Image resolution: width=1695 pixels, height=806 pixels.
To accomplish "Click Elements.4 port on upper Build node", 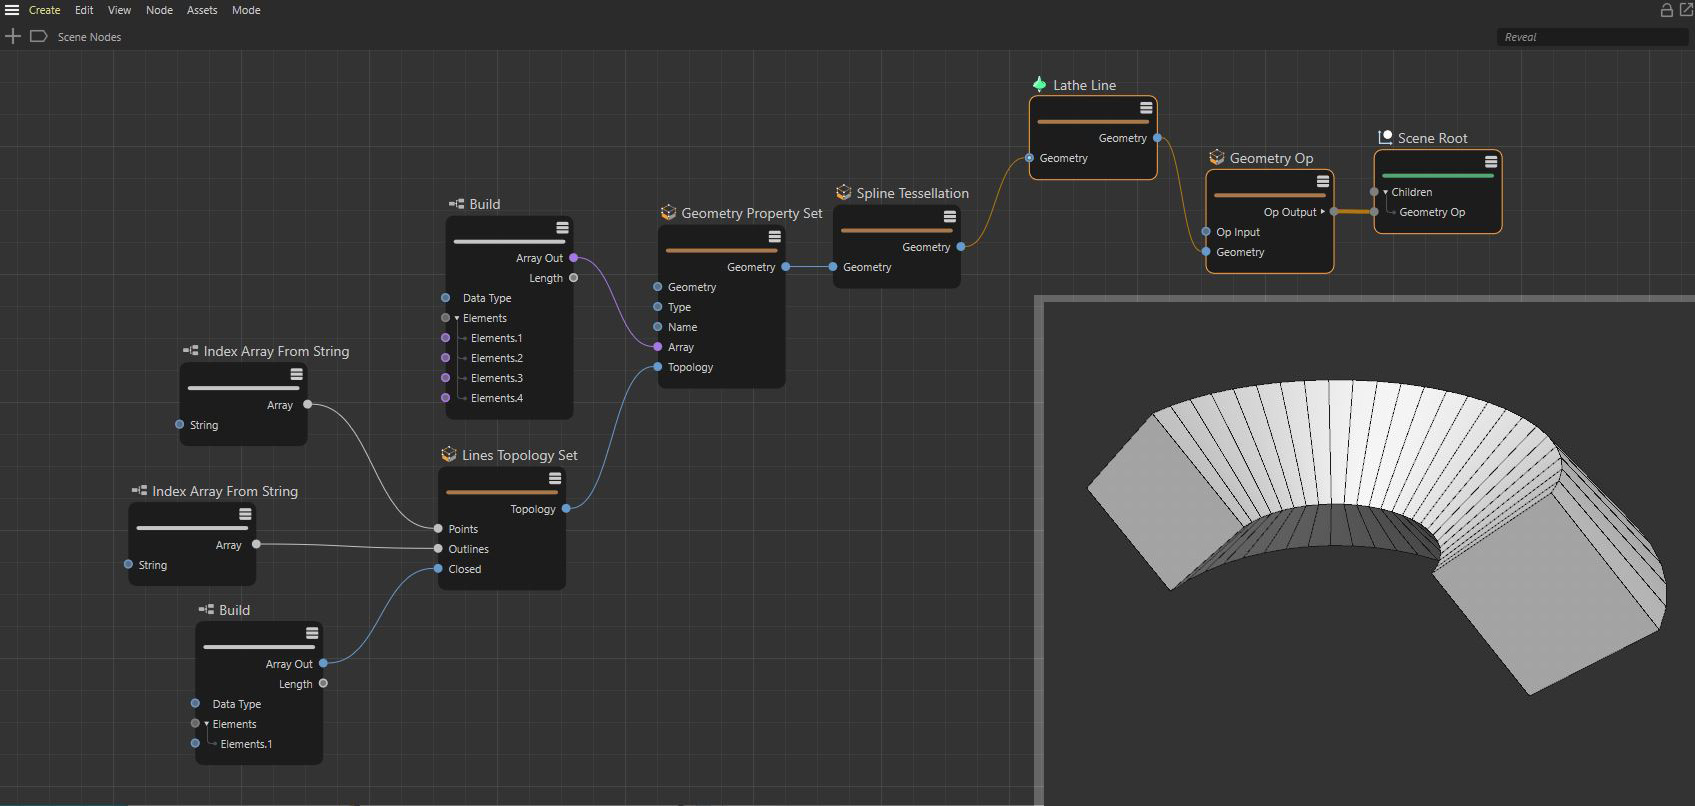I will (445, 398).
